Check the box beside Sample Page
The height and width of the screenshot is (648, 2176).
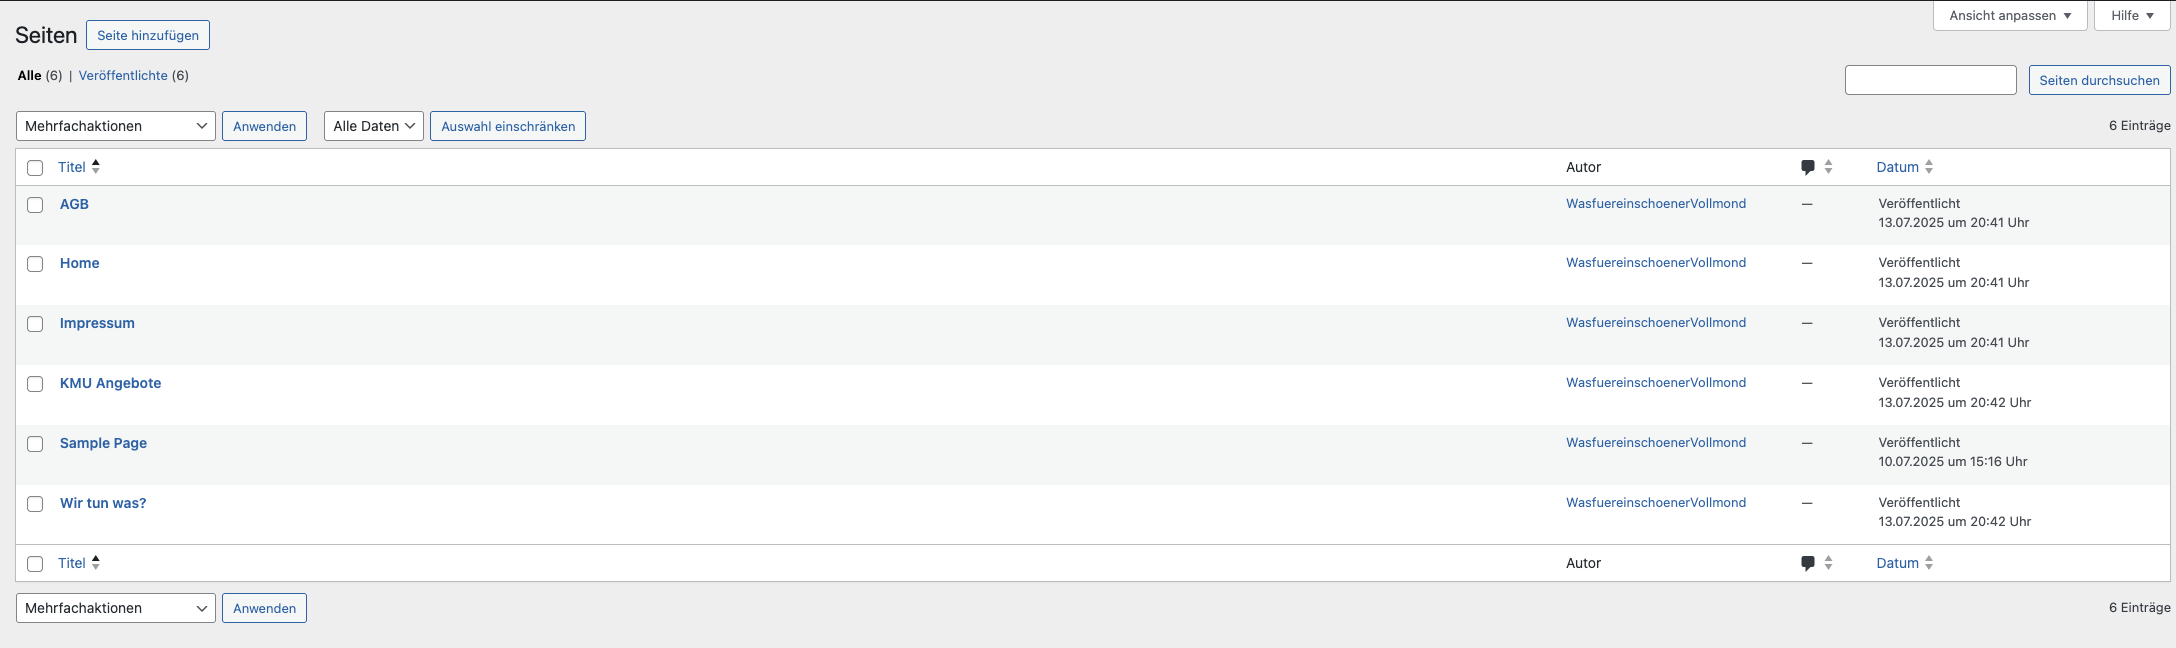point(35,444)
